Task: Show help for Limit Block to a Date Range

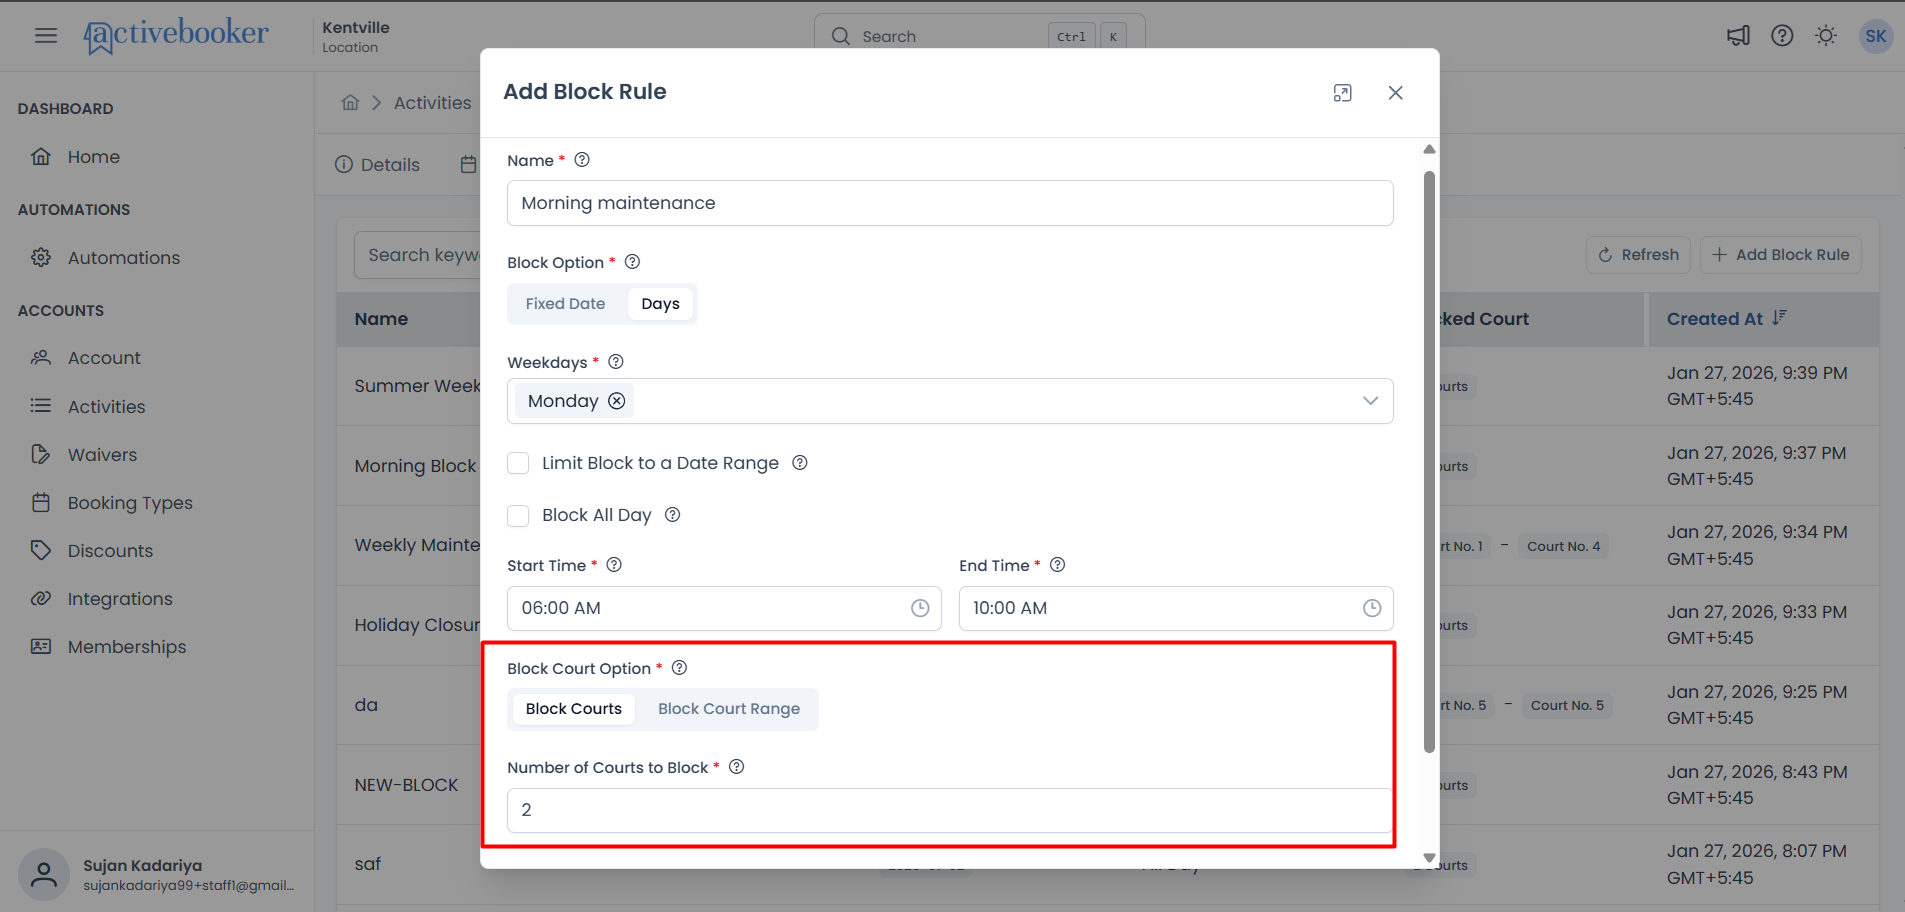Action: click(800, 463)
